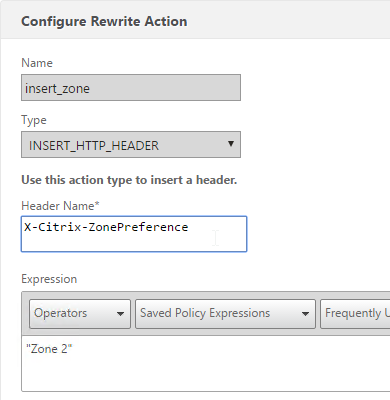Click inside the Expression text area

click(x=206, y=364)
